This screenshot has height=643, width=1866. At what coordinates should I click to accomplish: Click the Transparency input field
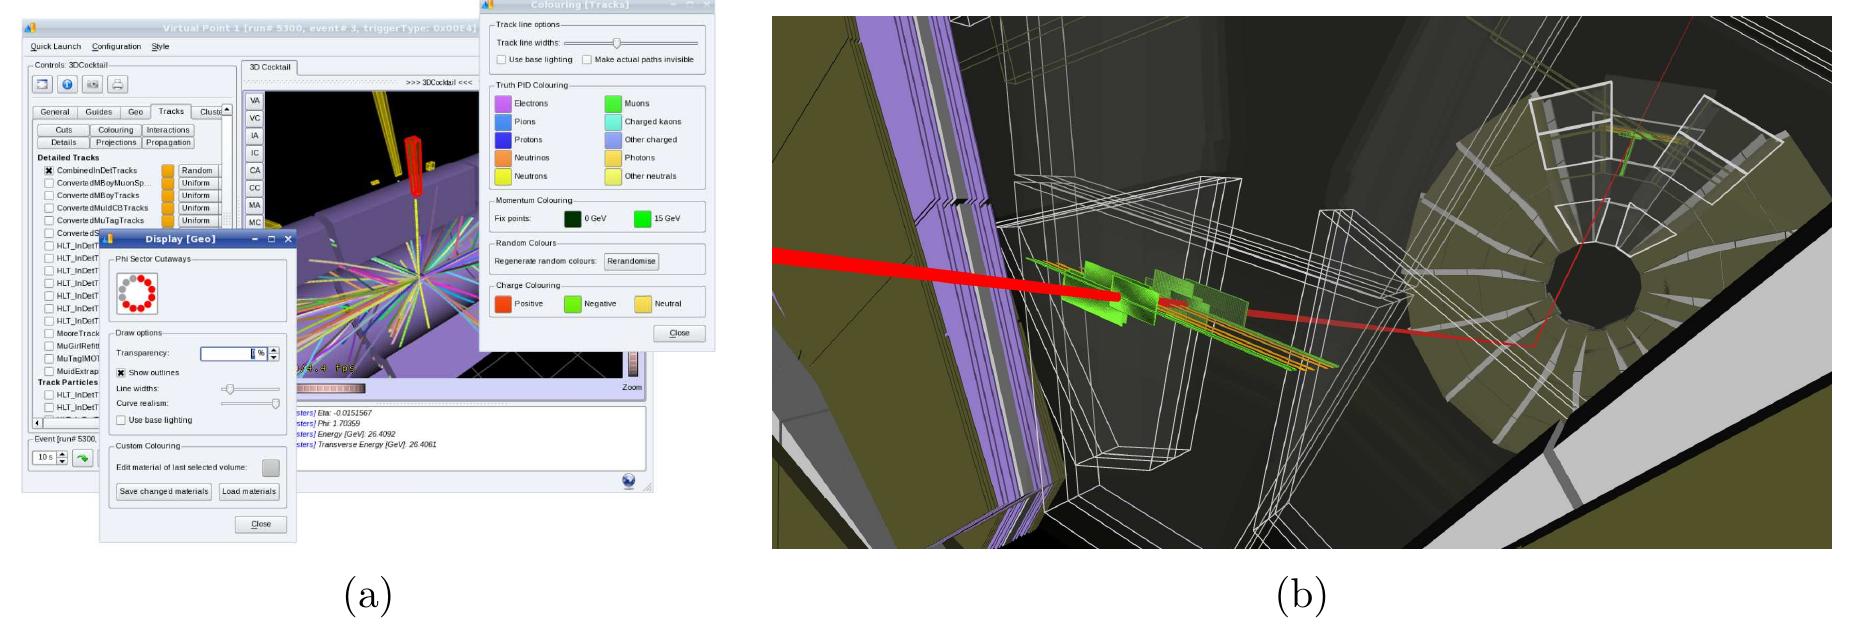pos(227,354)
